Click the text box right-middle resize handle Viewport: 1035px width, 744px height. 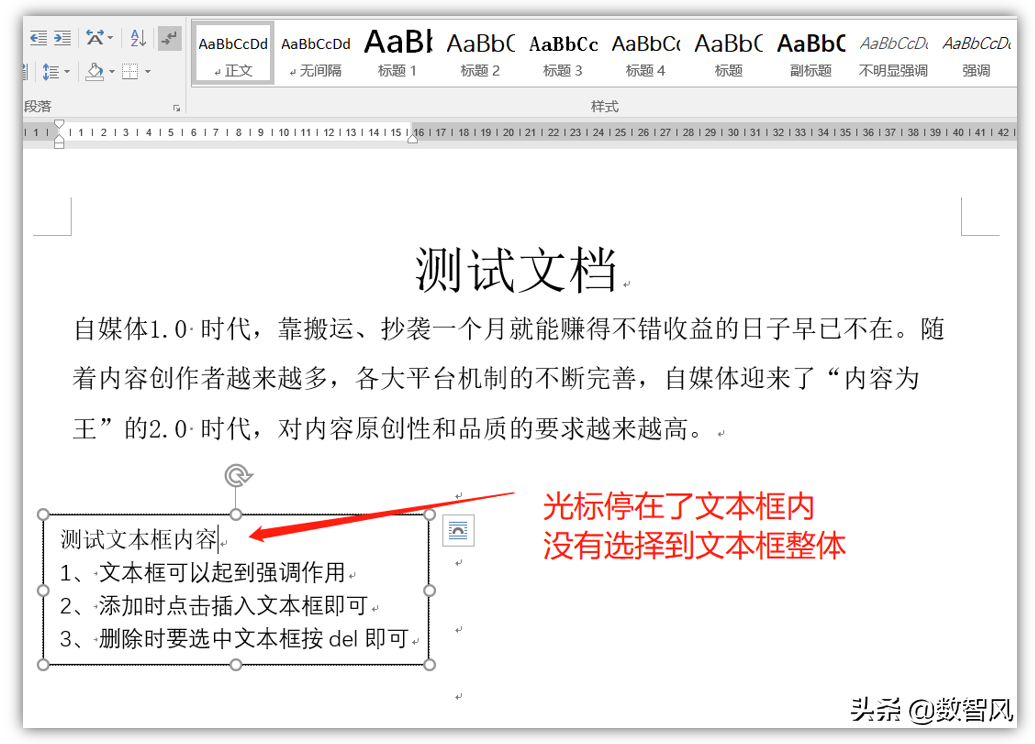(x=430, y=590)
